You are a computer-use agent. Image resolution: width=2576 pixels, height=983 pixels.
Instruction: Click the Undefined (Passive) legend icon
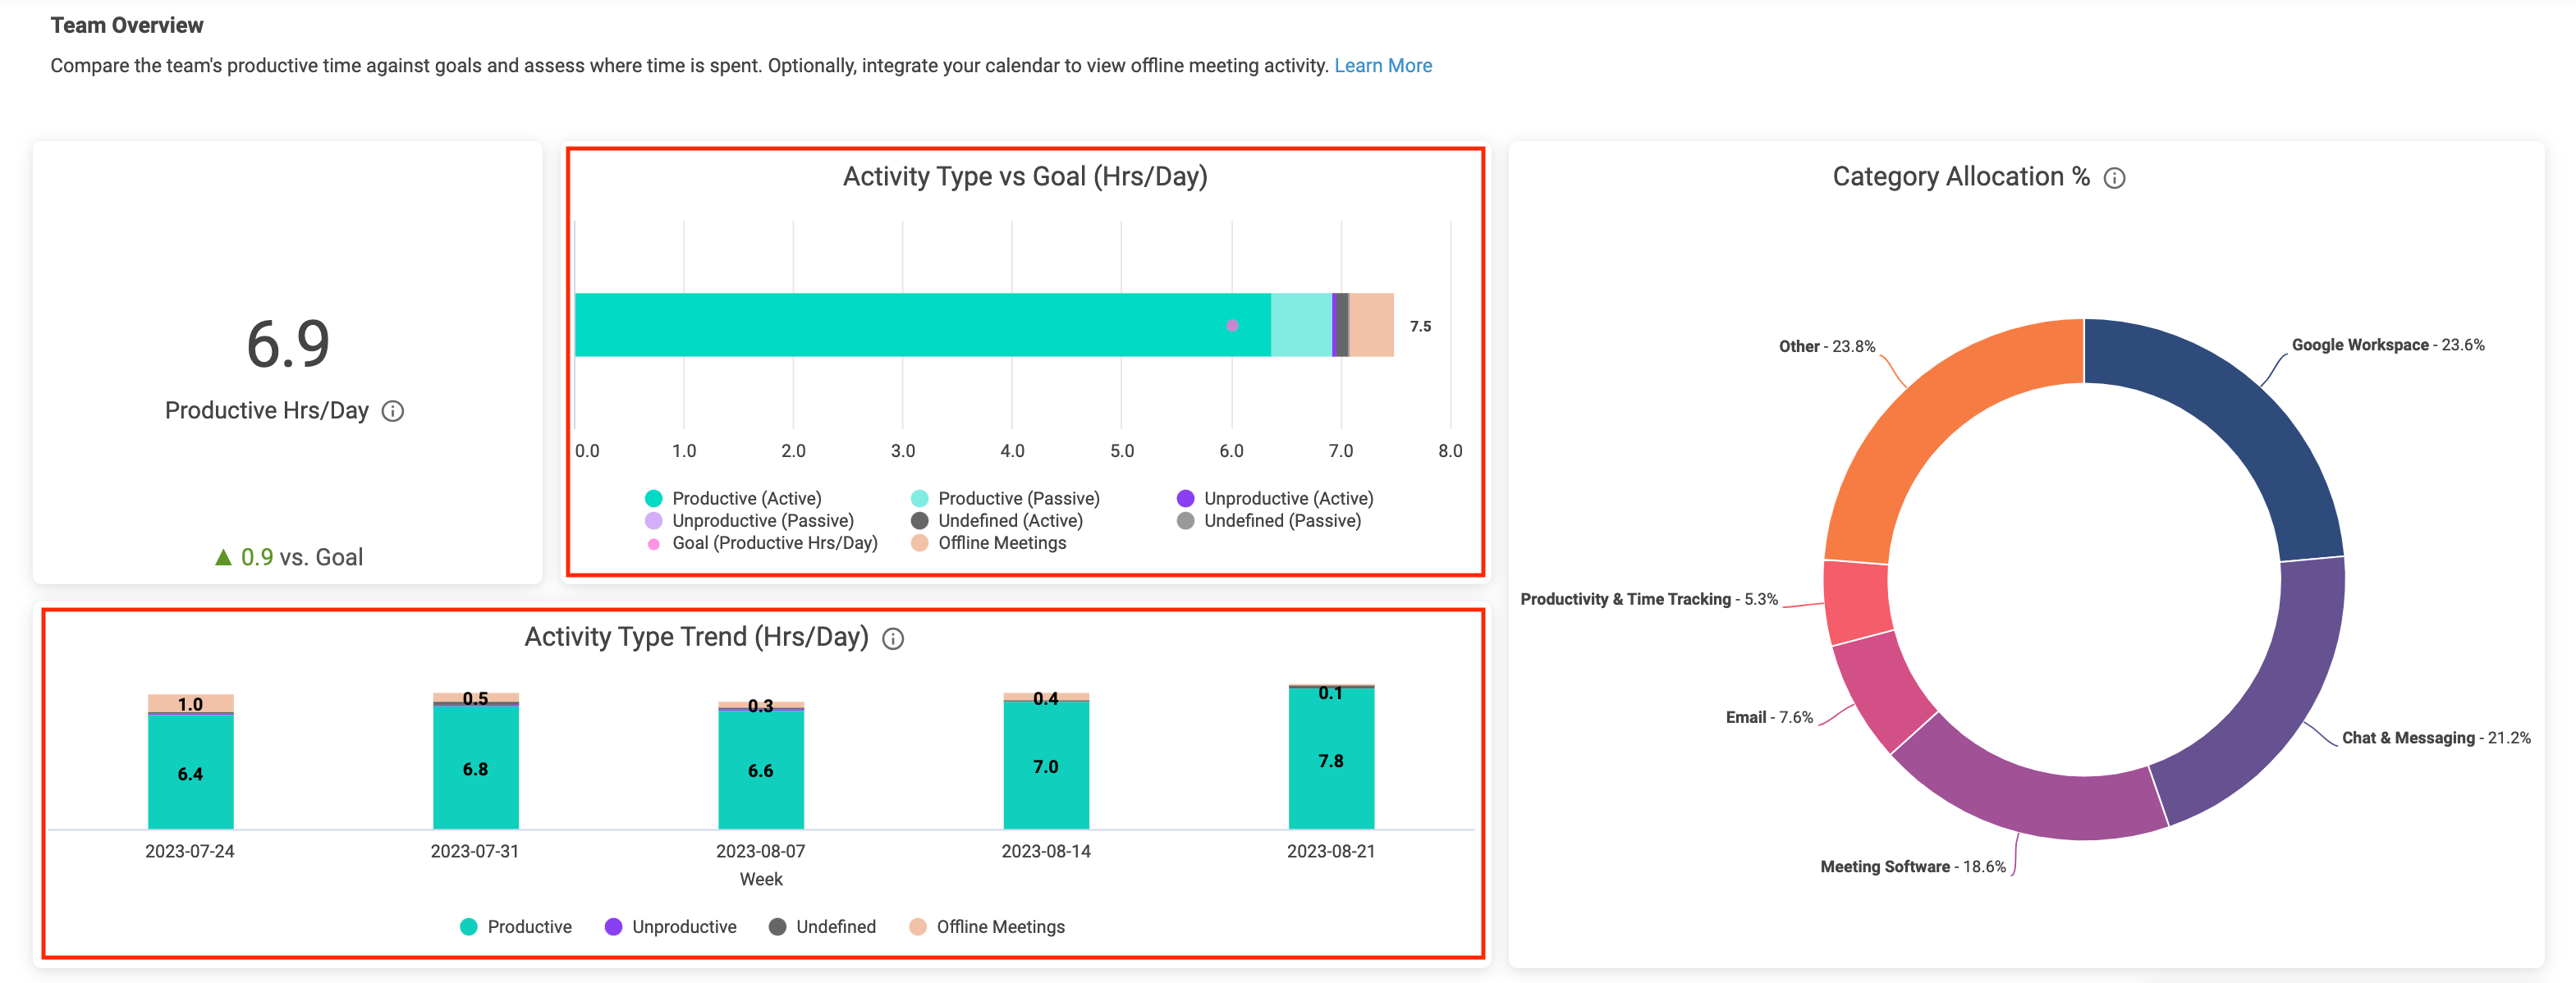click(x=1186, y=520)
